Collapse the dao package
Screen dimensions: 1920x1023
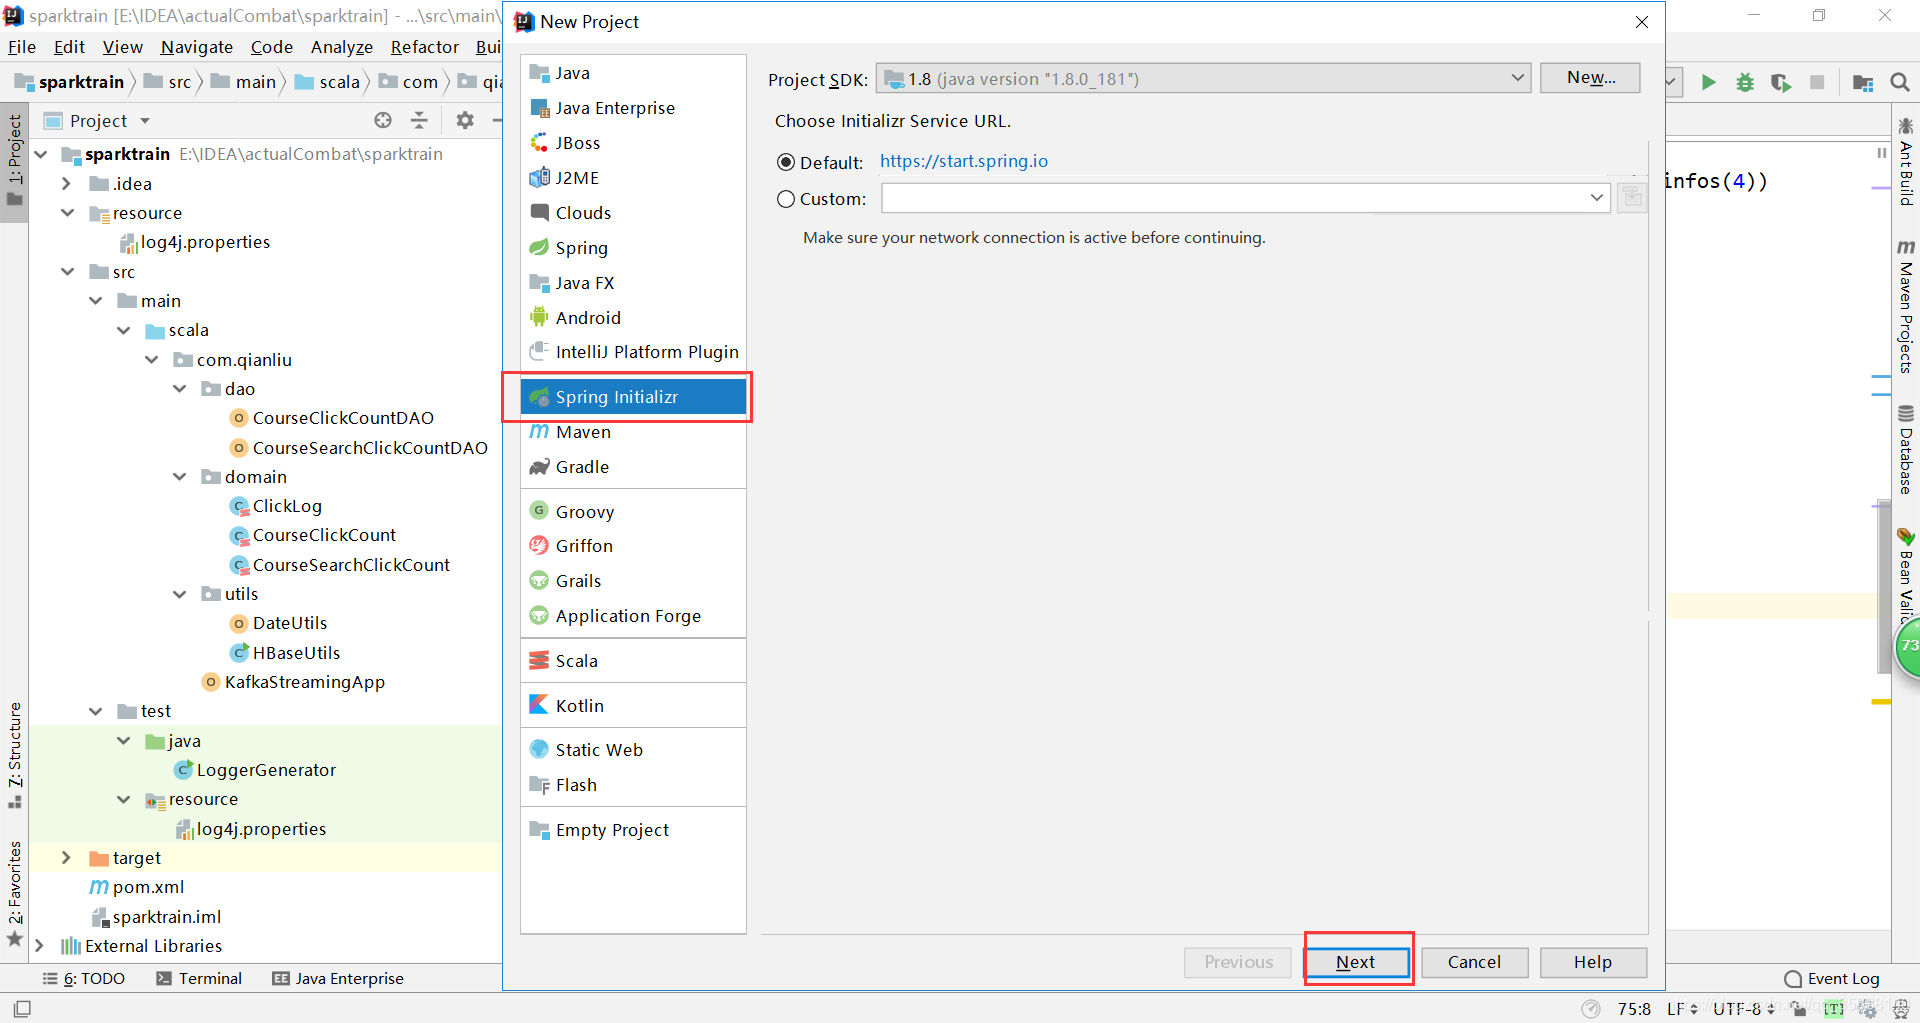(180, 388)
